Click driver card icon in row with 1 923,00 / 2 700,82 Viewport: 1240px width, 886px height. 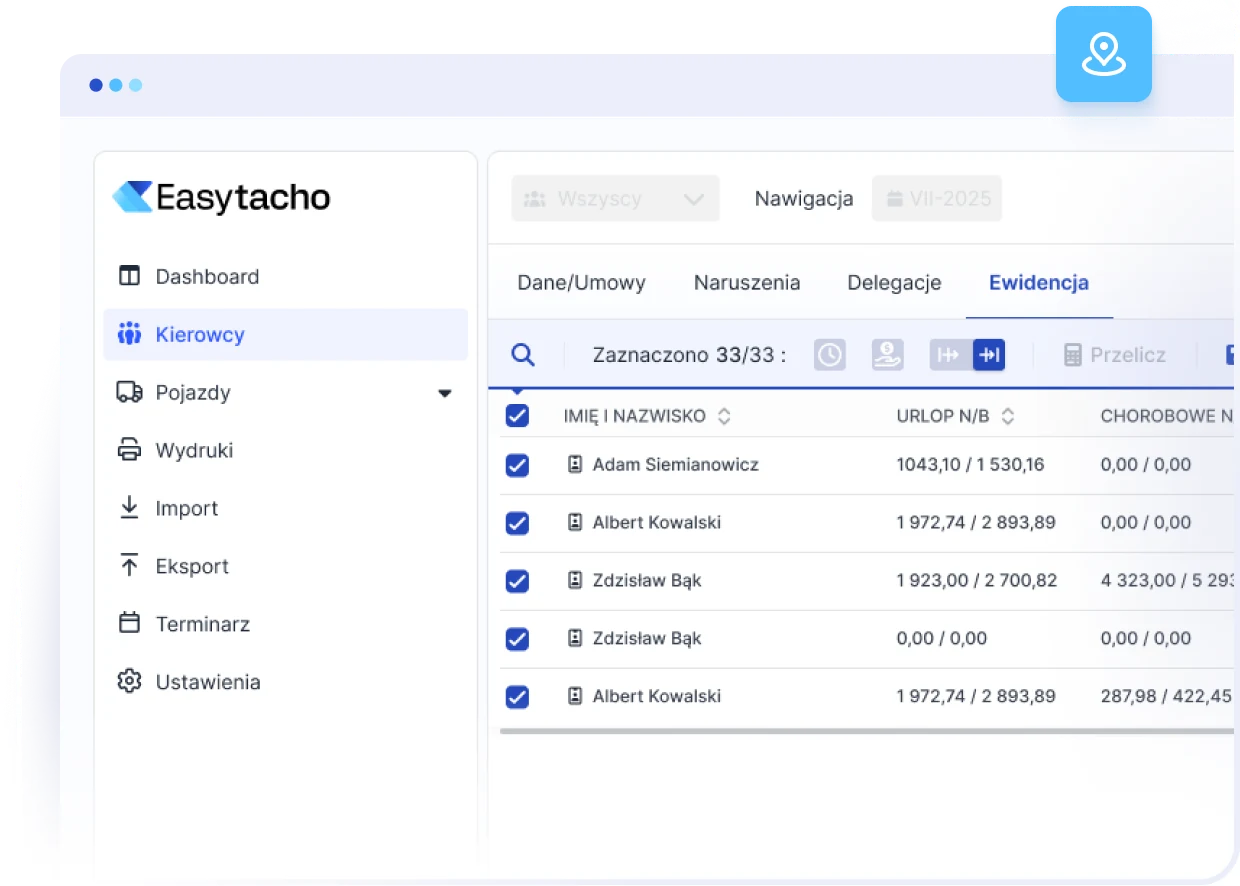click(x=575, y=581)
